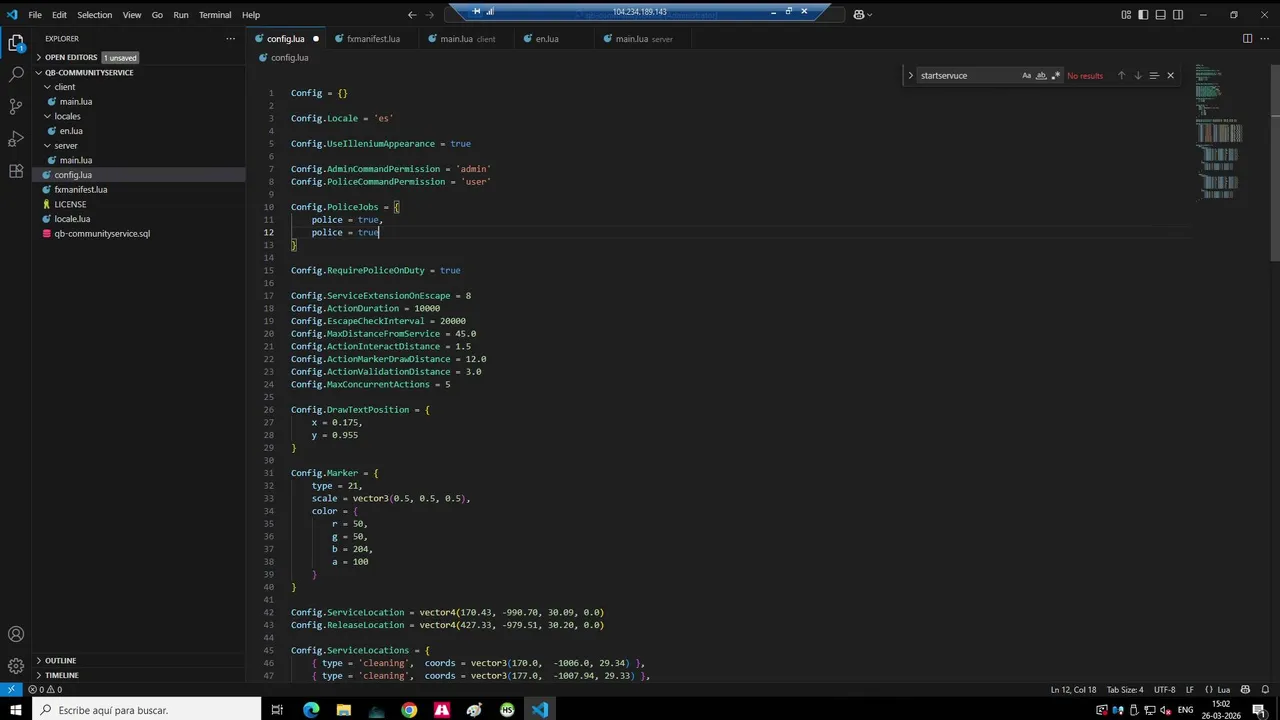Open the Accounts menu in activity bar

point(16,634)
